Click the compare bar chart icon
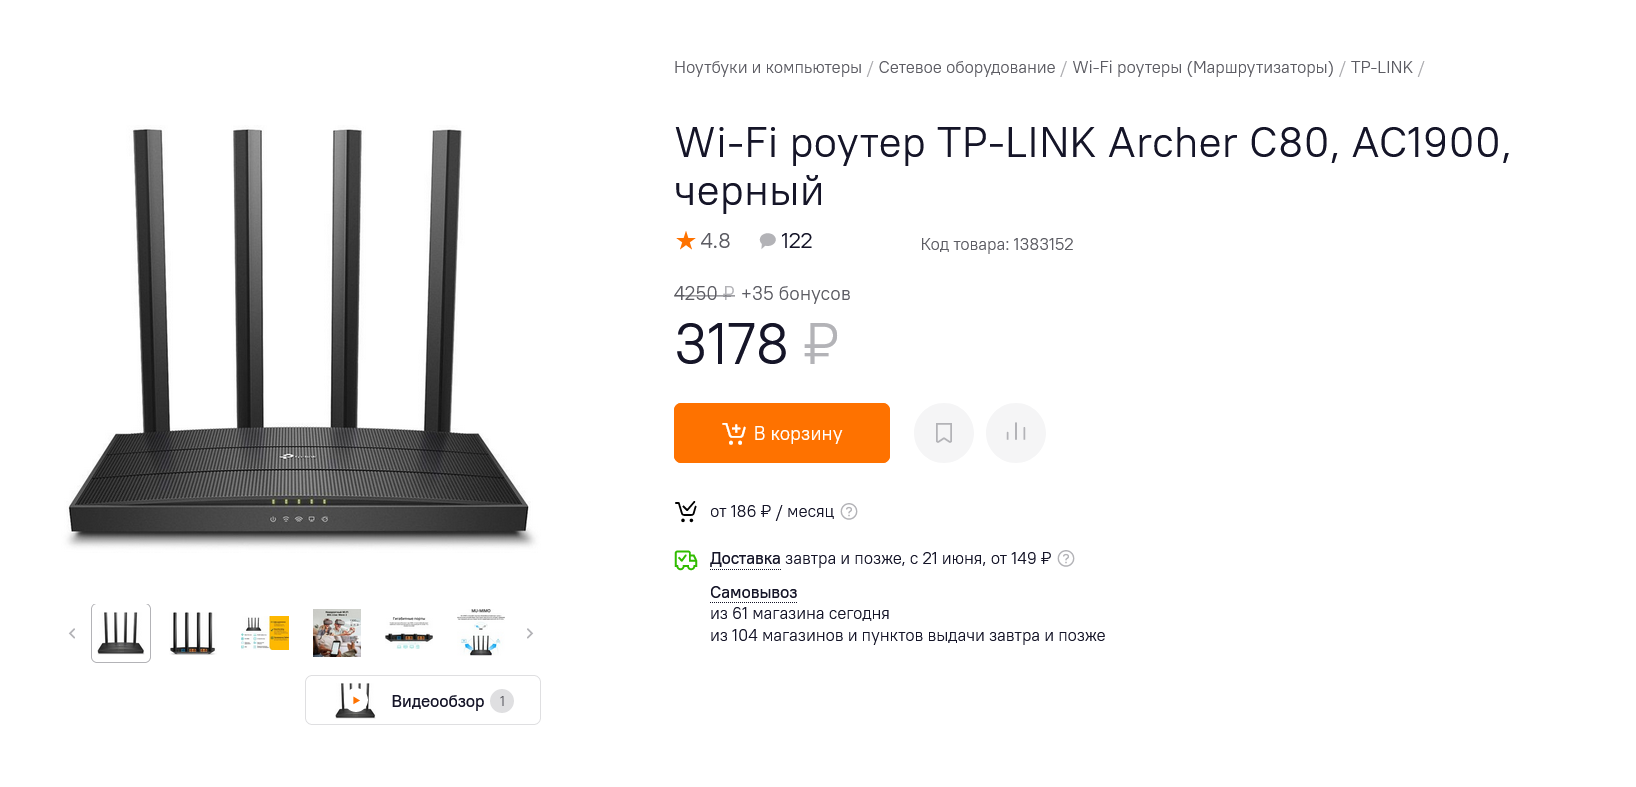Image resolution: width=1636 pixels, height=787 pixels. click(1015, 433)
